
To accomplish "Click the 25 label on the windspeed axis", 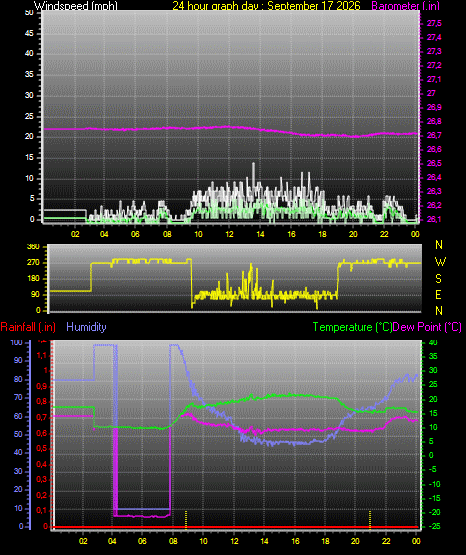I will (x=29, y=116).
